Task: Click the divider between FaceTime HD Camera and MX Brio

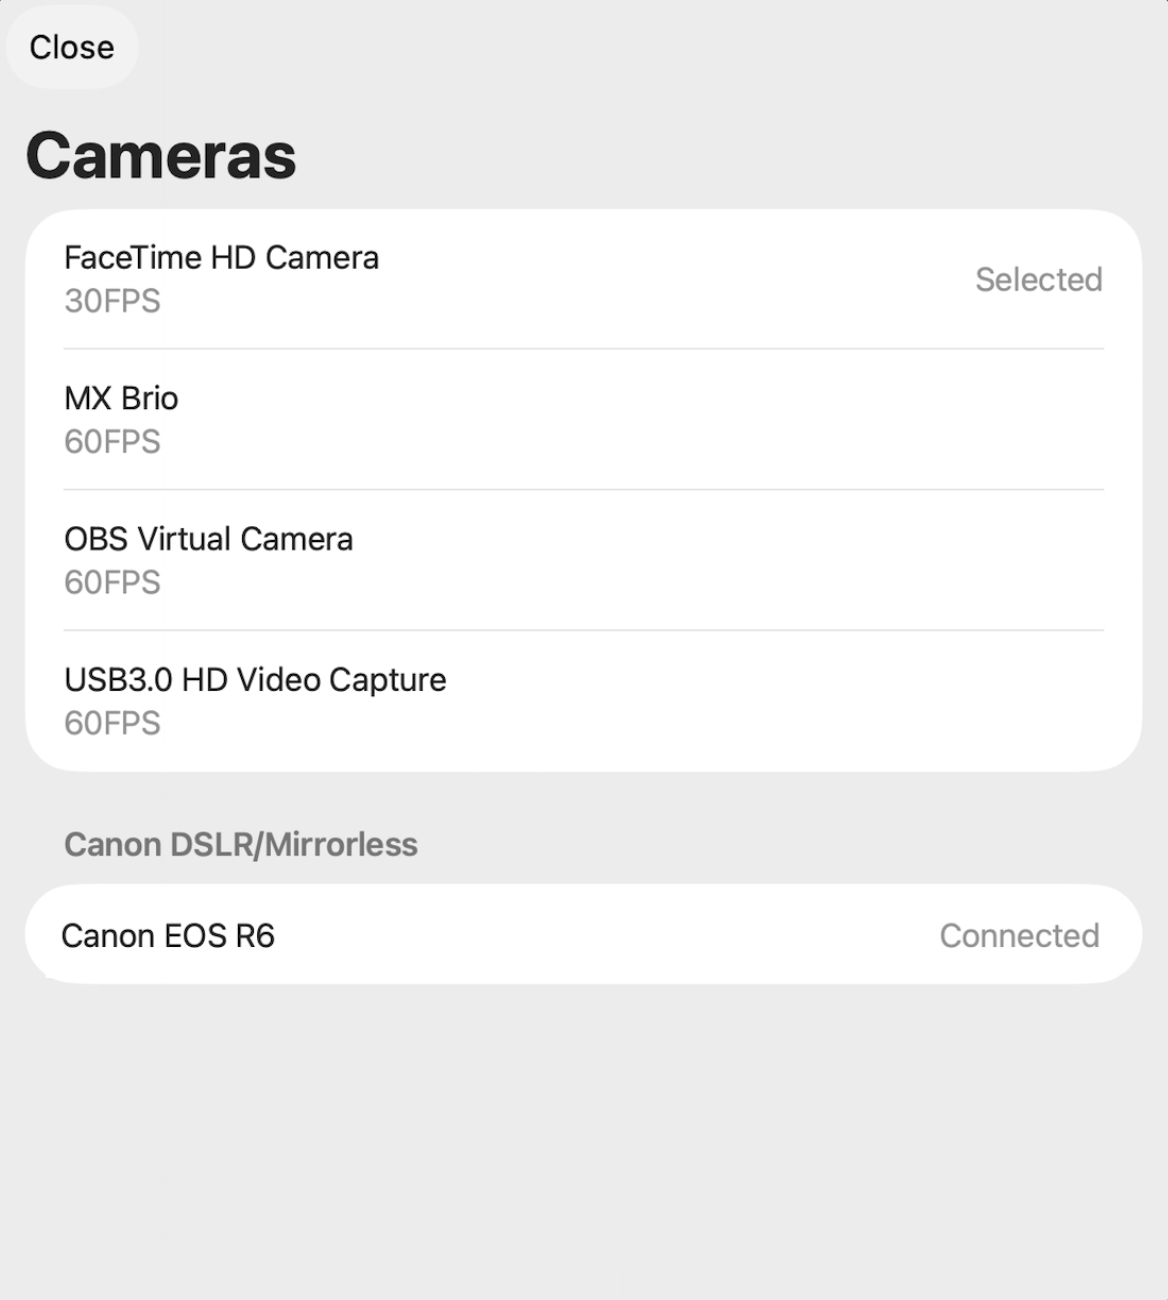Action: point(584,349)
